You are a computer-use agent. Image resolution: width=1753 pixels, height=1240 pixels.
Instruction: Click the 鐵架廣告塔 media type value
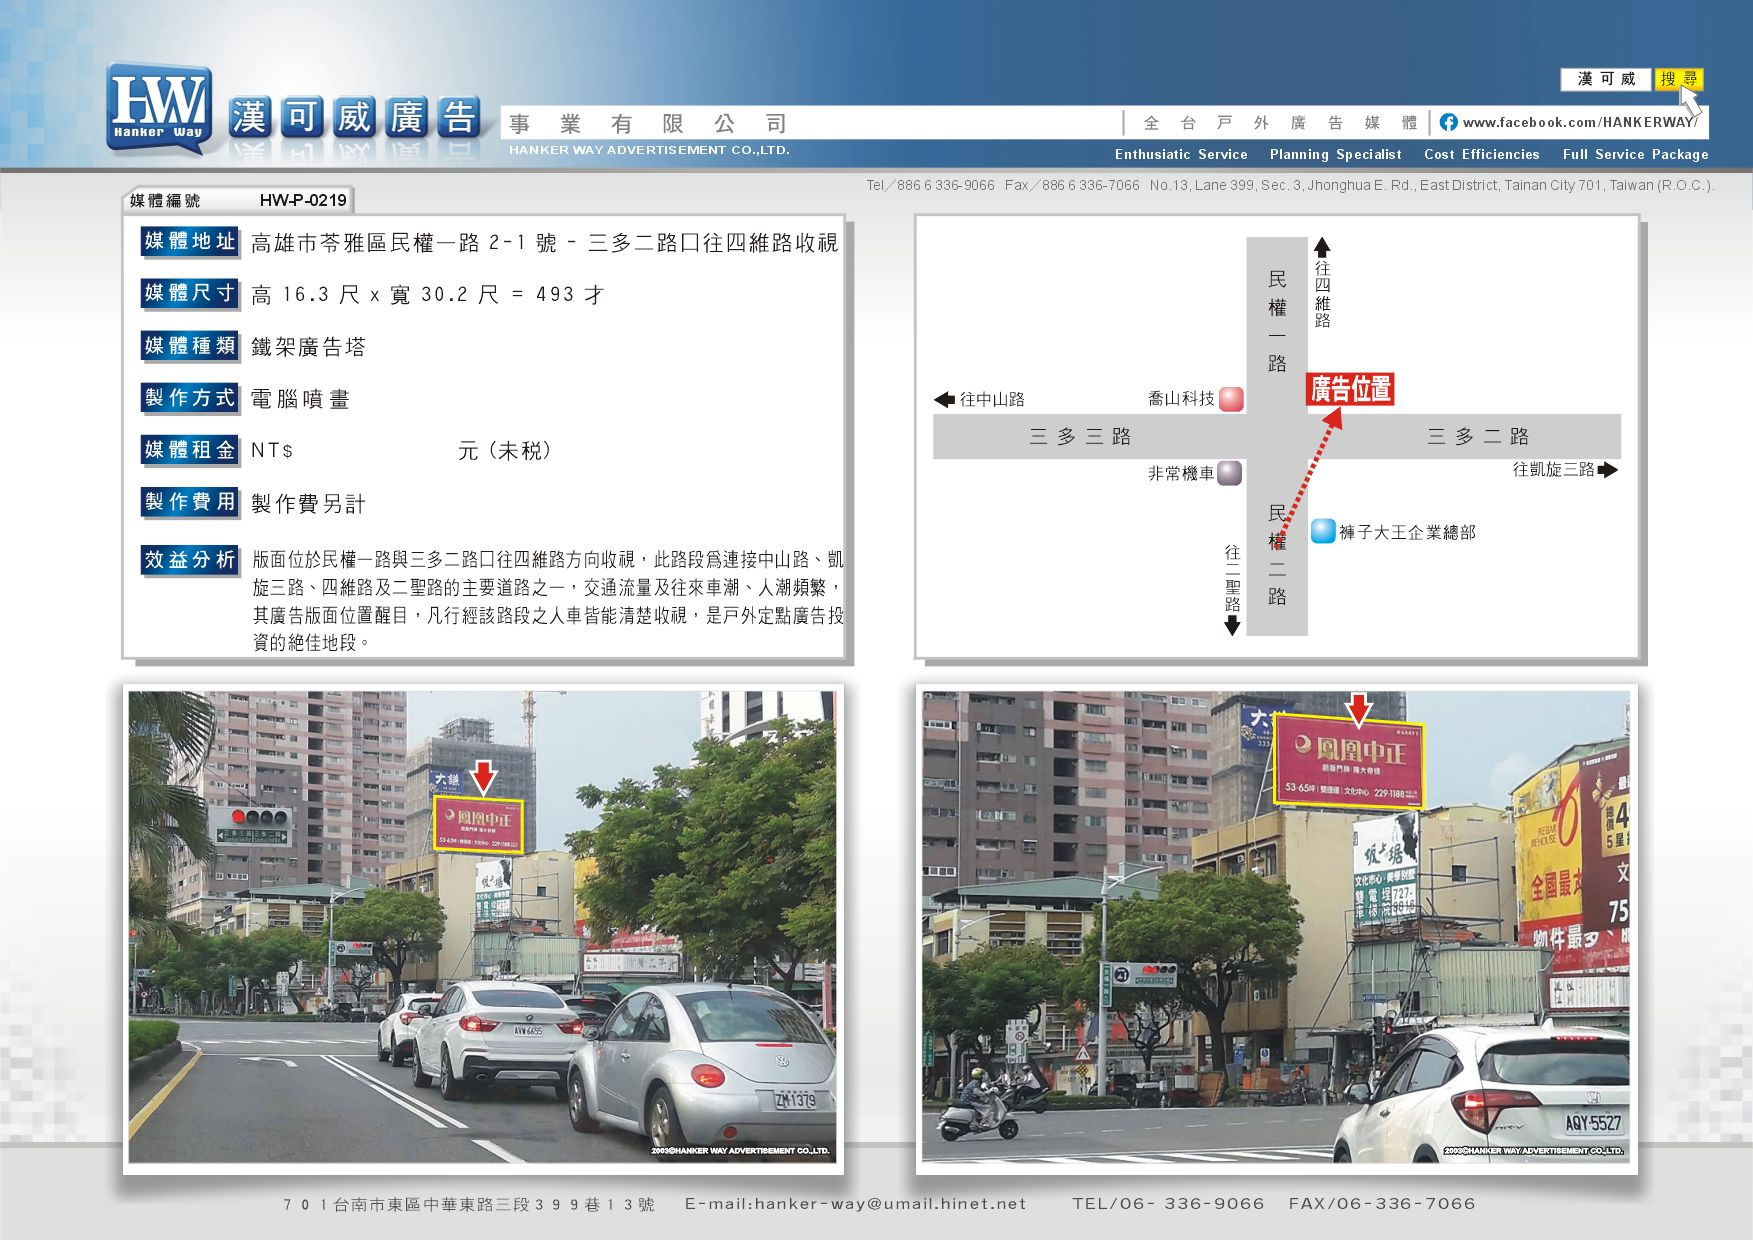[x=308, y=347]
